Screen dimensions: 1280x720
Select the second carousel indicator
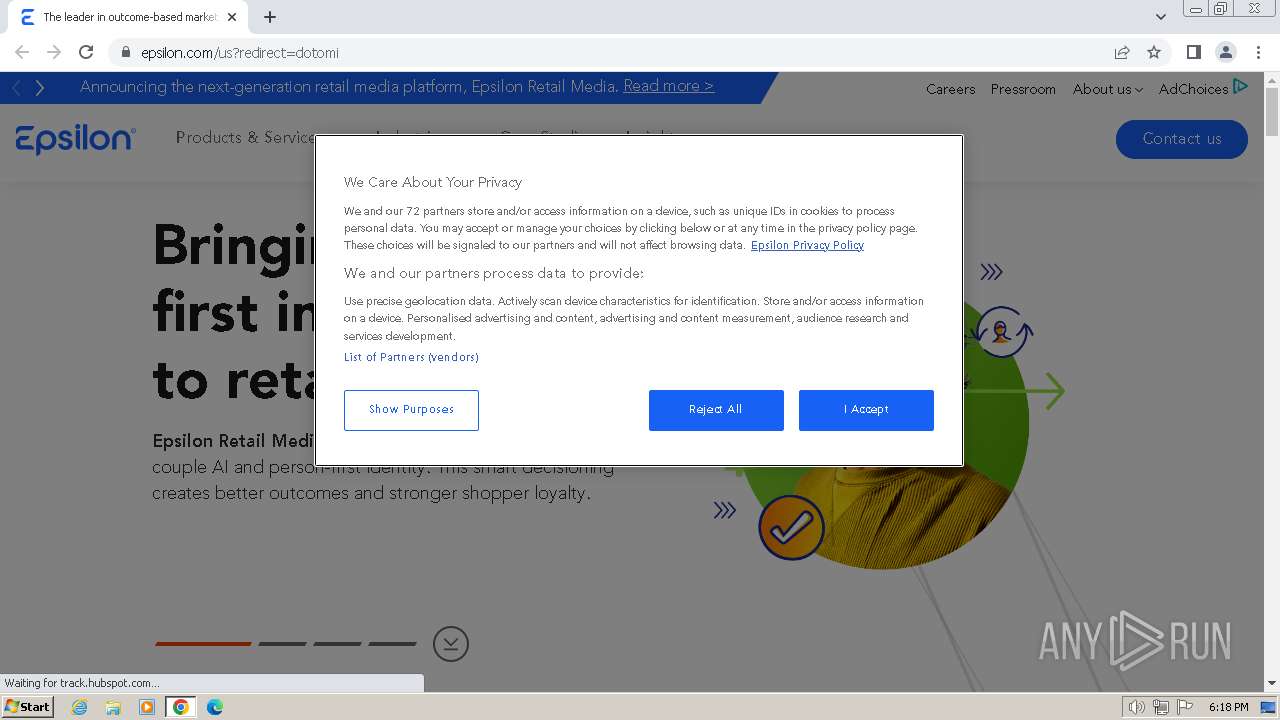[x=283, y=644]
